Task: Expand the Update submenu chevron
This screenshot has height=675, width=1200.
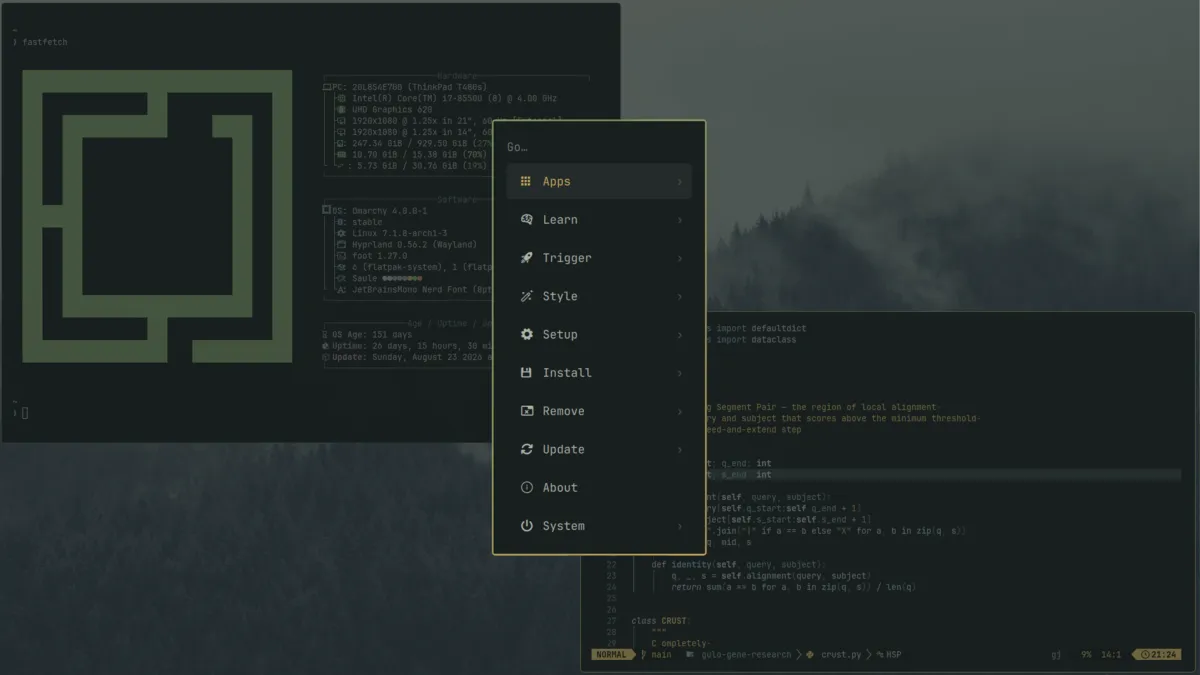Action: (x=680, y=449)
